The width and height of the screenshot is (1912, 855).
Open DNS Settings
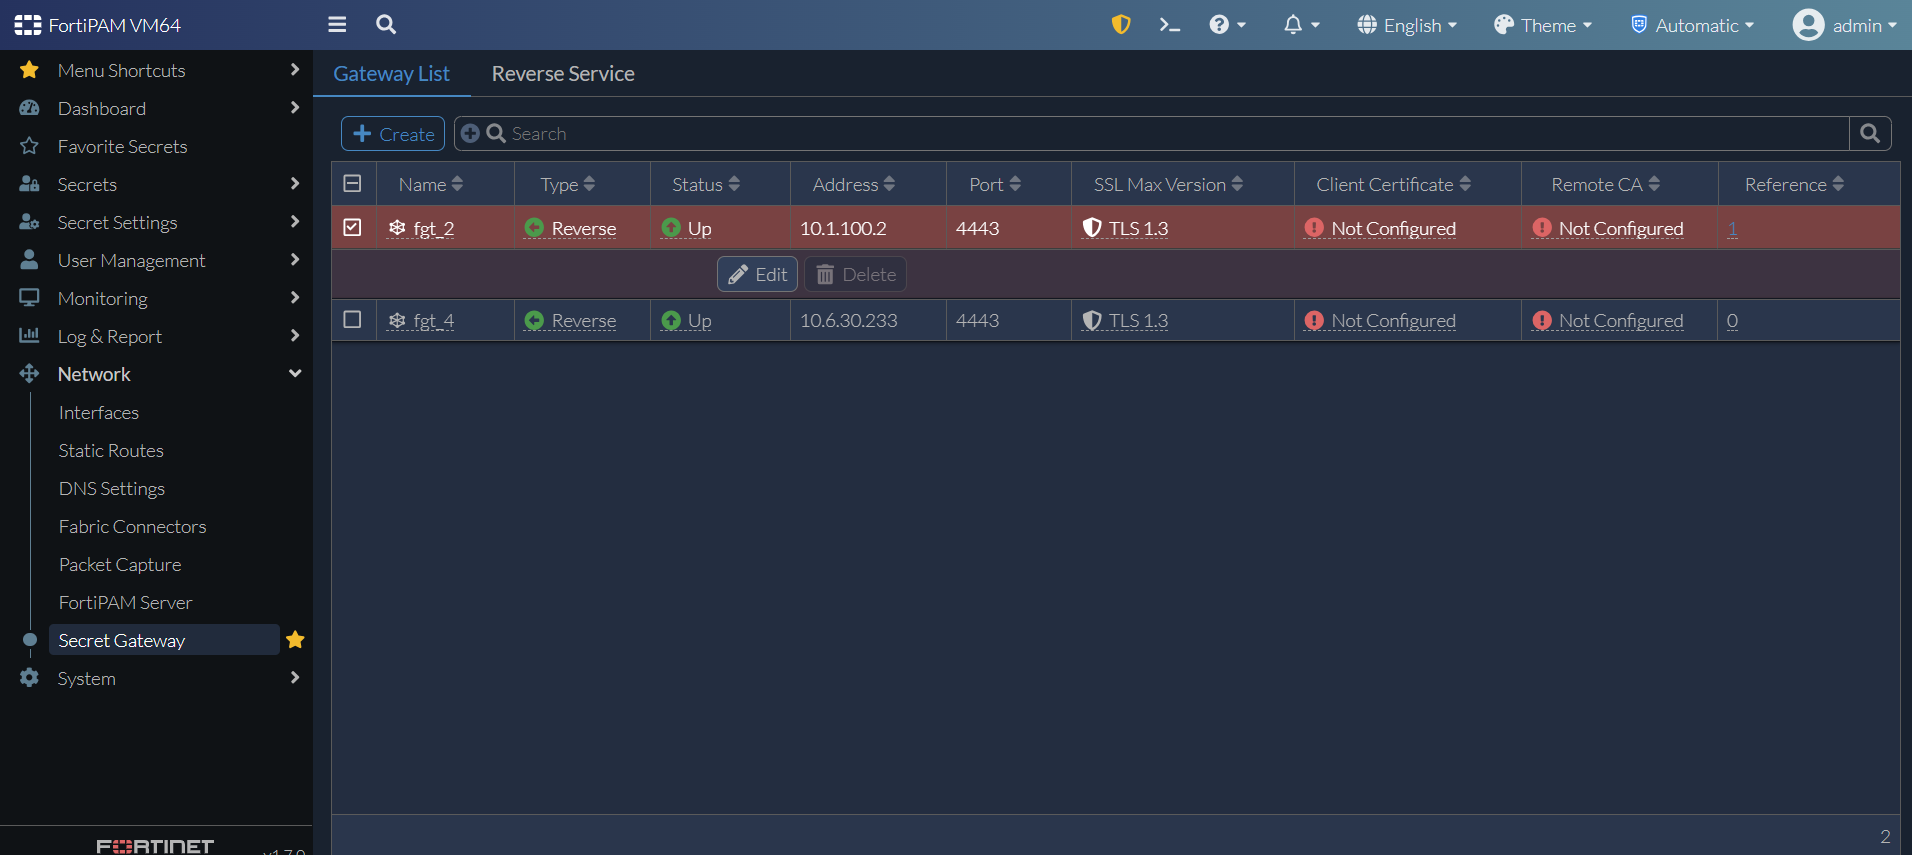[x=112, y=488]
